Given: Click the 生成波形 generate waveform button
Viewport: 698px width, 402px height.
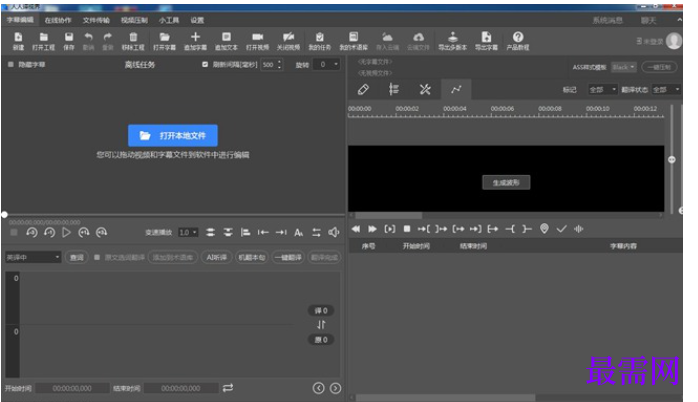Looking at the screenshot, I should coord(506,183).
